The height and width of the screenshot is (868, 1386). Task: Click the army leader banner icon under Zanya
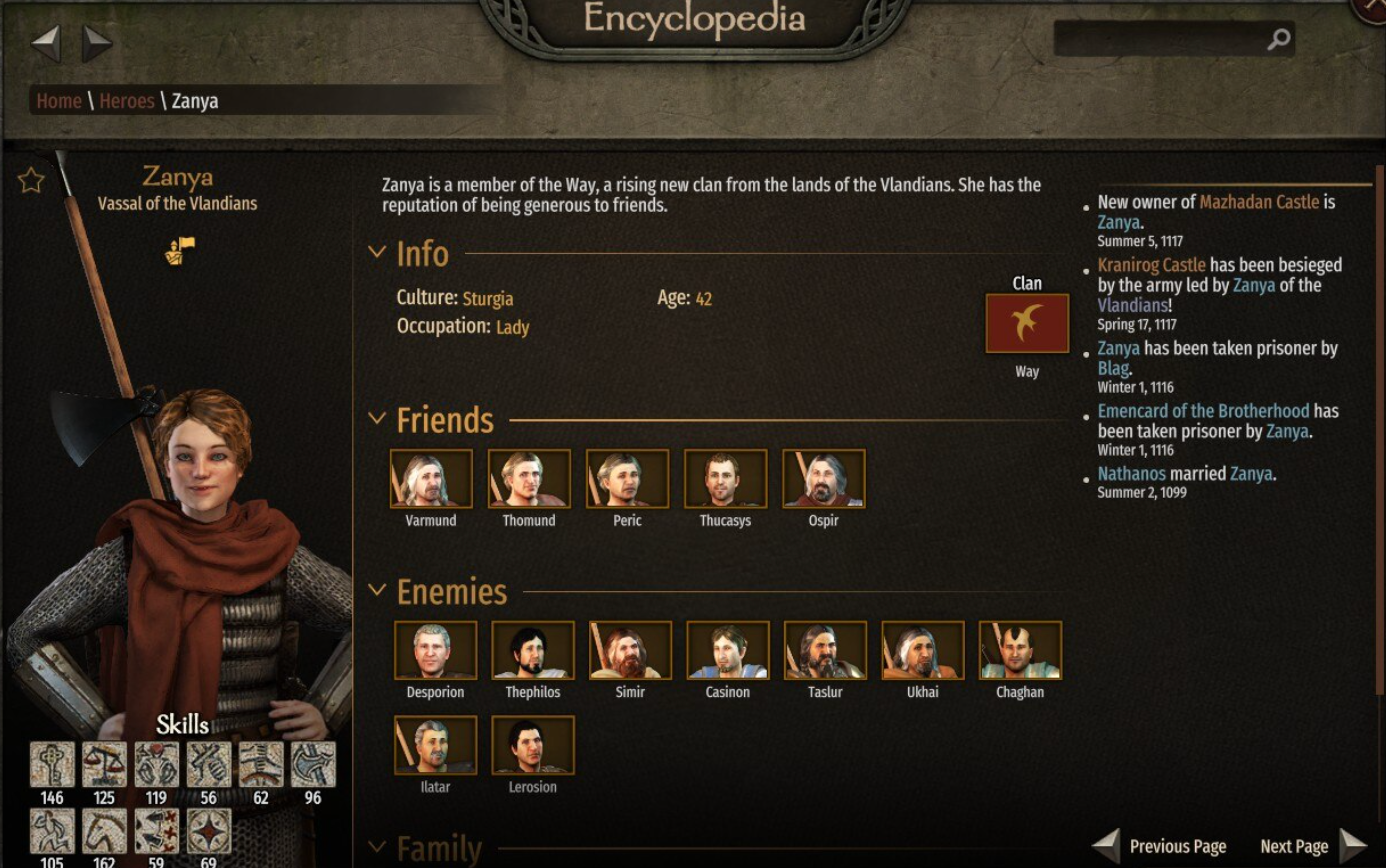tap(180, 250)
